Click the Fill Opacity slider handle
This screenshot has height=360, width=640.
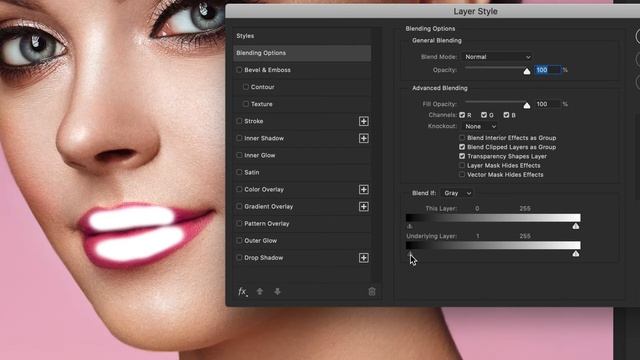[x=527, y=106]
